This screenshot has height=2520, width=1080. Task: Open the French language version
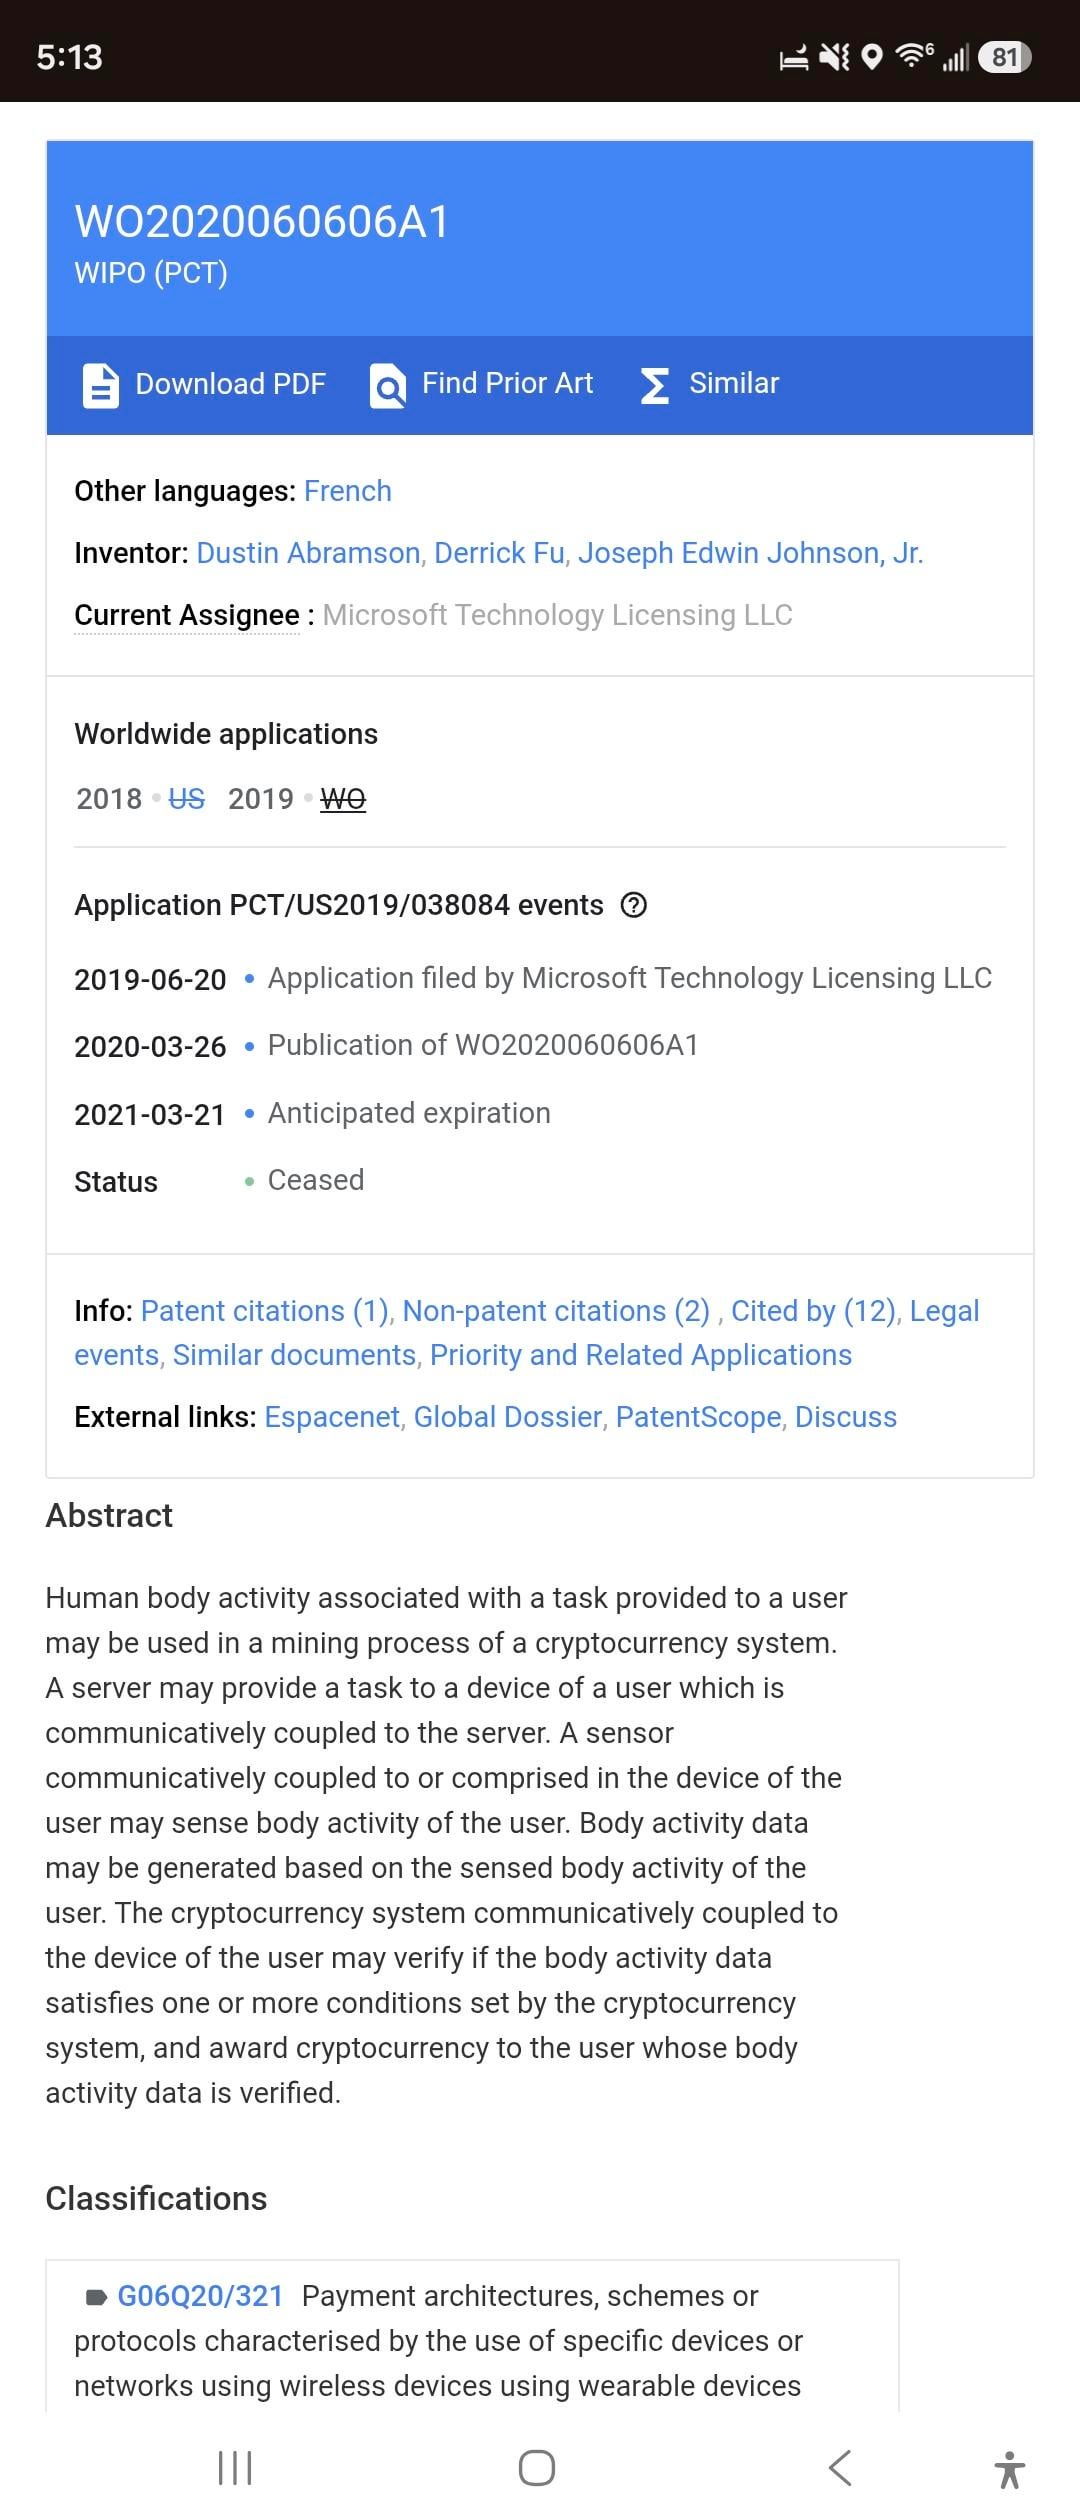click(348, 491)
